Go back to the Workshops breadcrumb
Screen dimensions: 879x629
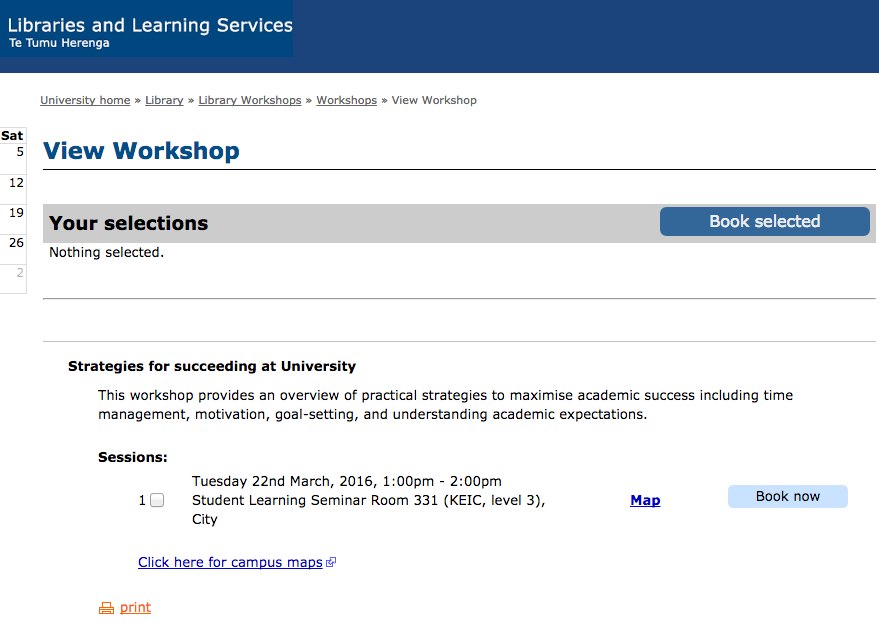pyautogui.click(x=346, y=100)
